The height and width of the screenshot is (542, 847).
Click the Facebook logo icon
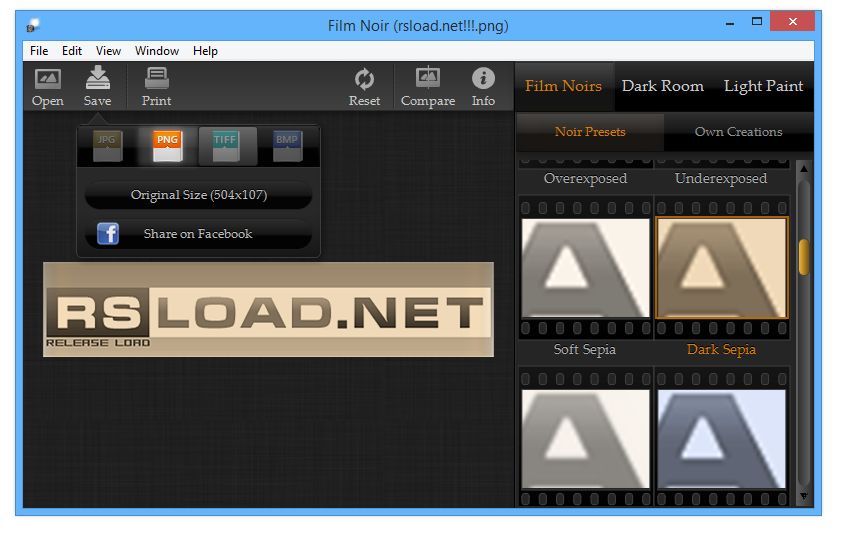[x=108, y=234]
